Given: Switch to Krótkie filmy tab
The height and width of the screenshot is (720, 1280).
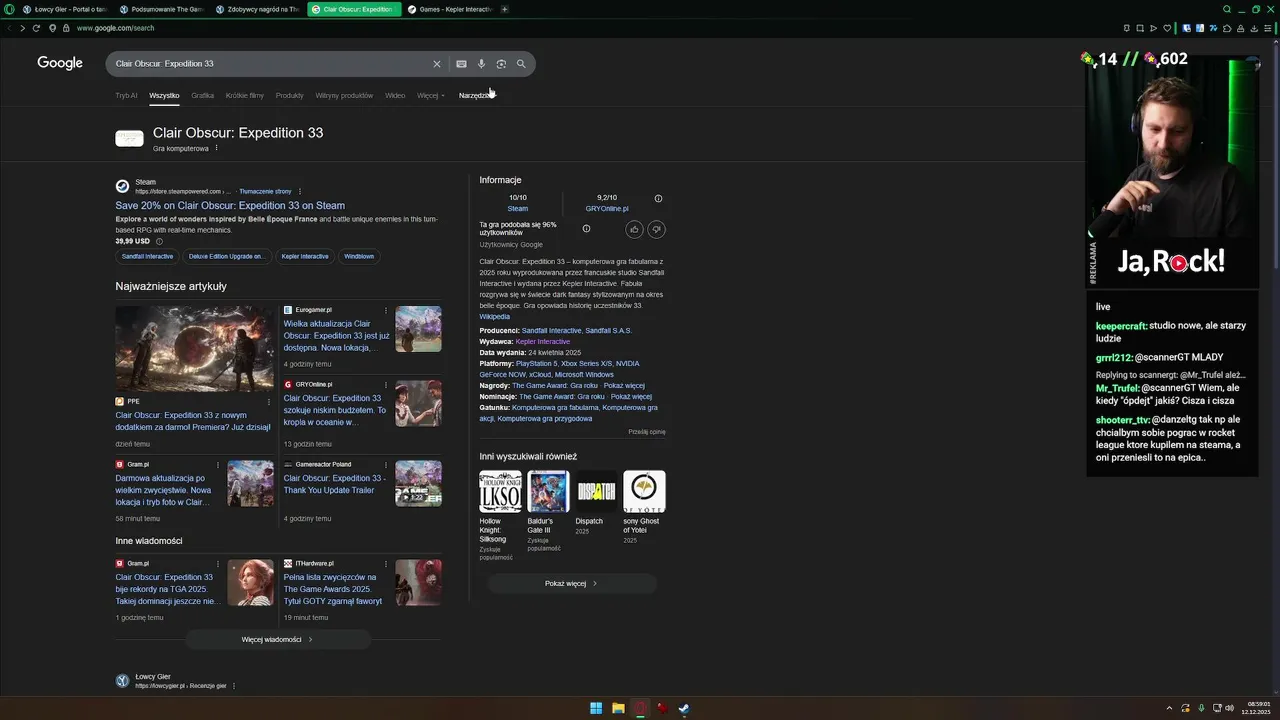Looking at the screenshot, I should 245,96.
